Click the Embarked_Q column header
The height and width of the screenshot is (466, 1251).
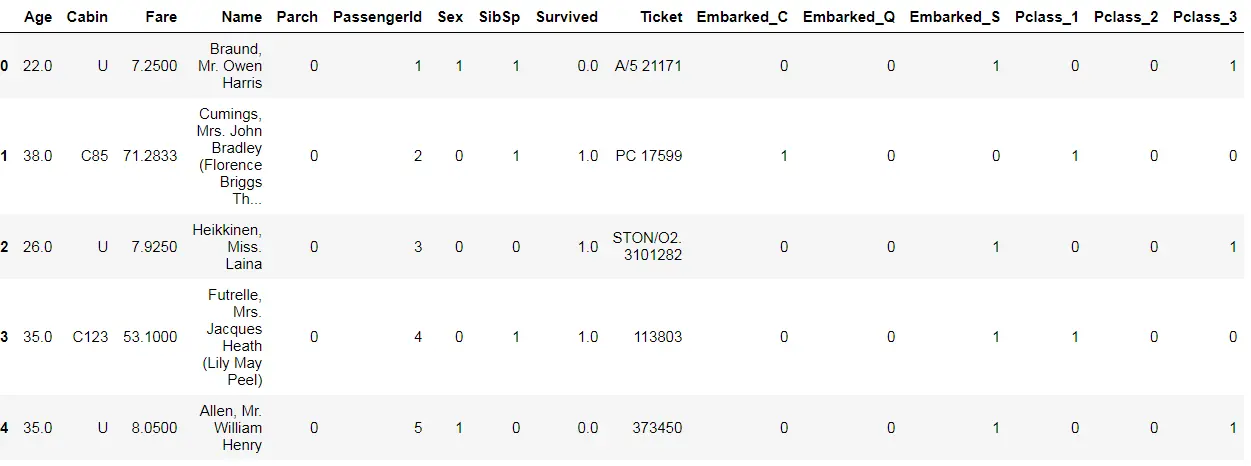[x=849, y=17]
